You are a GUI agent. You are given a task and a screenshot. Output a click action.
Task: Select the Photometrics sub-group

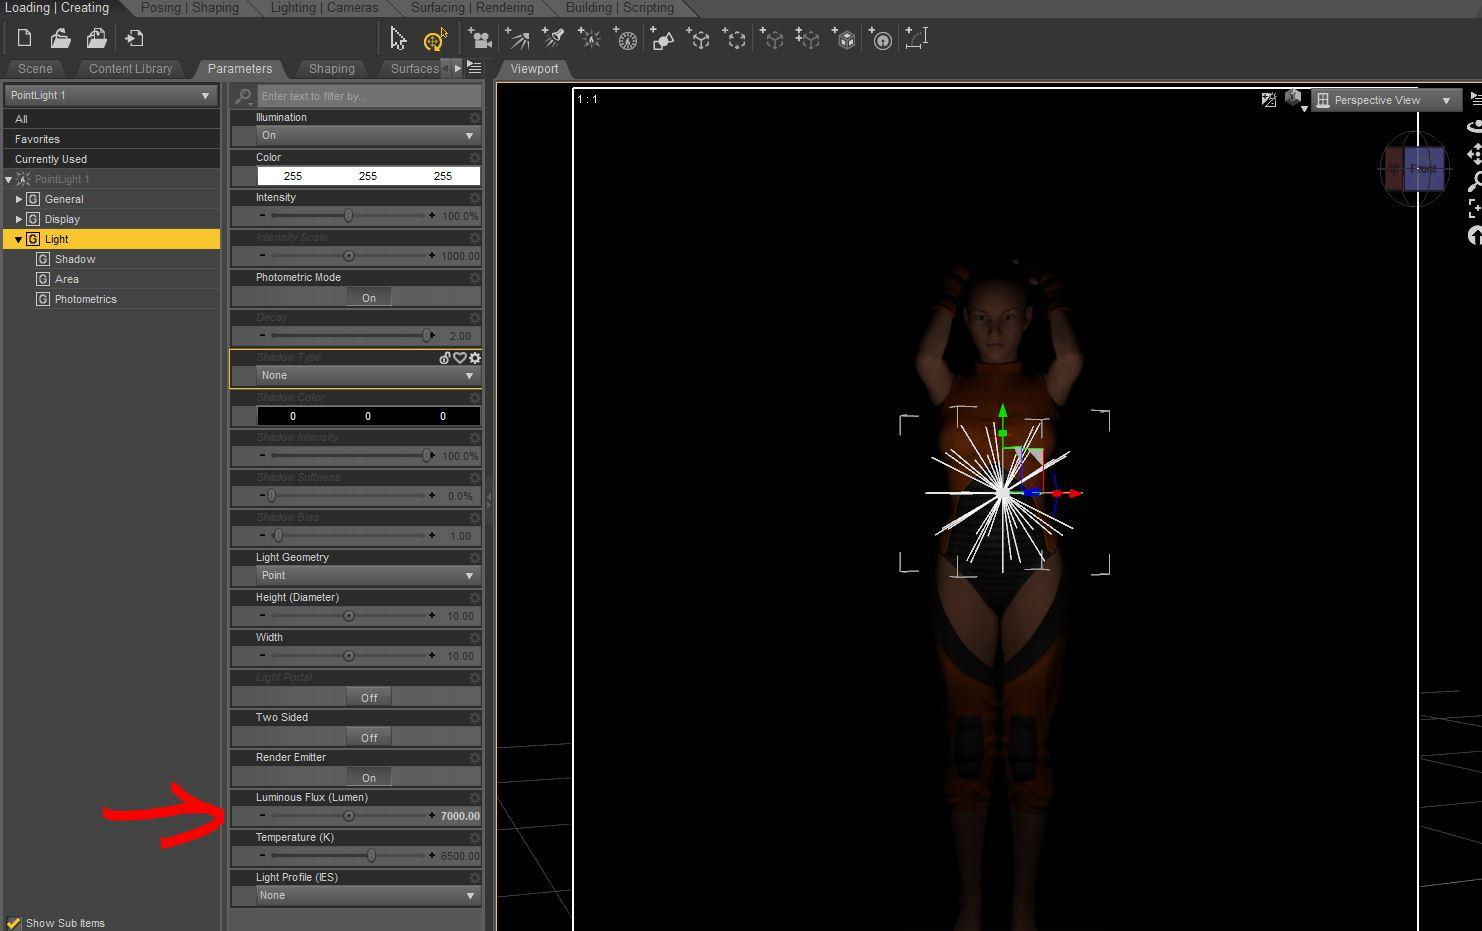pos(86,299)
